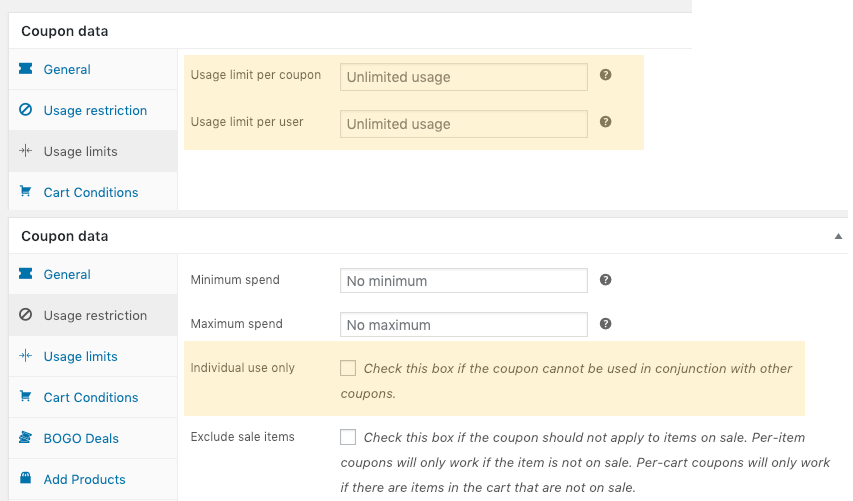The width and height of the screenshot is (853, 501).
Task: Select the Maximum spend input box
Action: coord(463,325)
